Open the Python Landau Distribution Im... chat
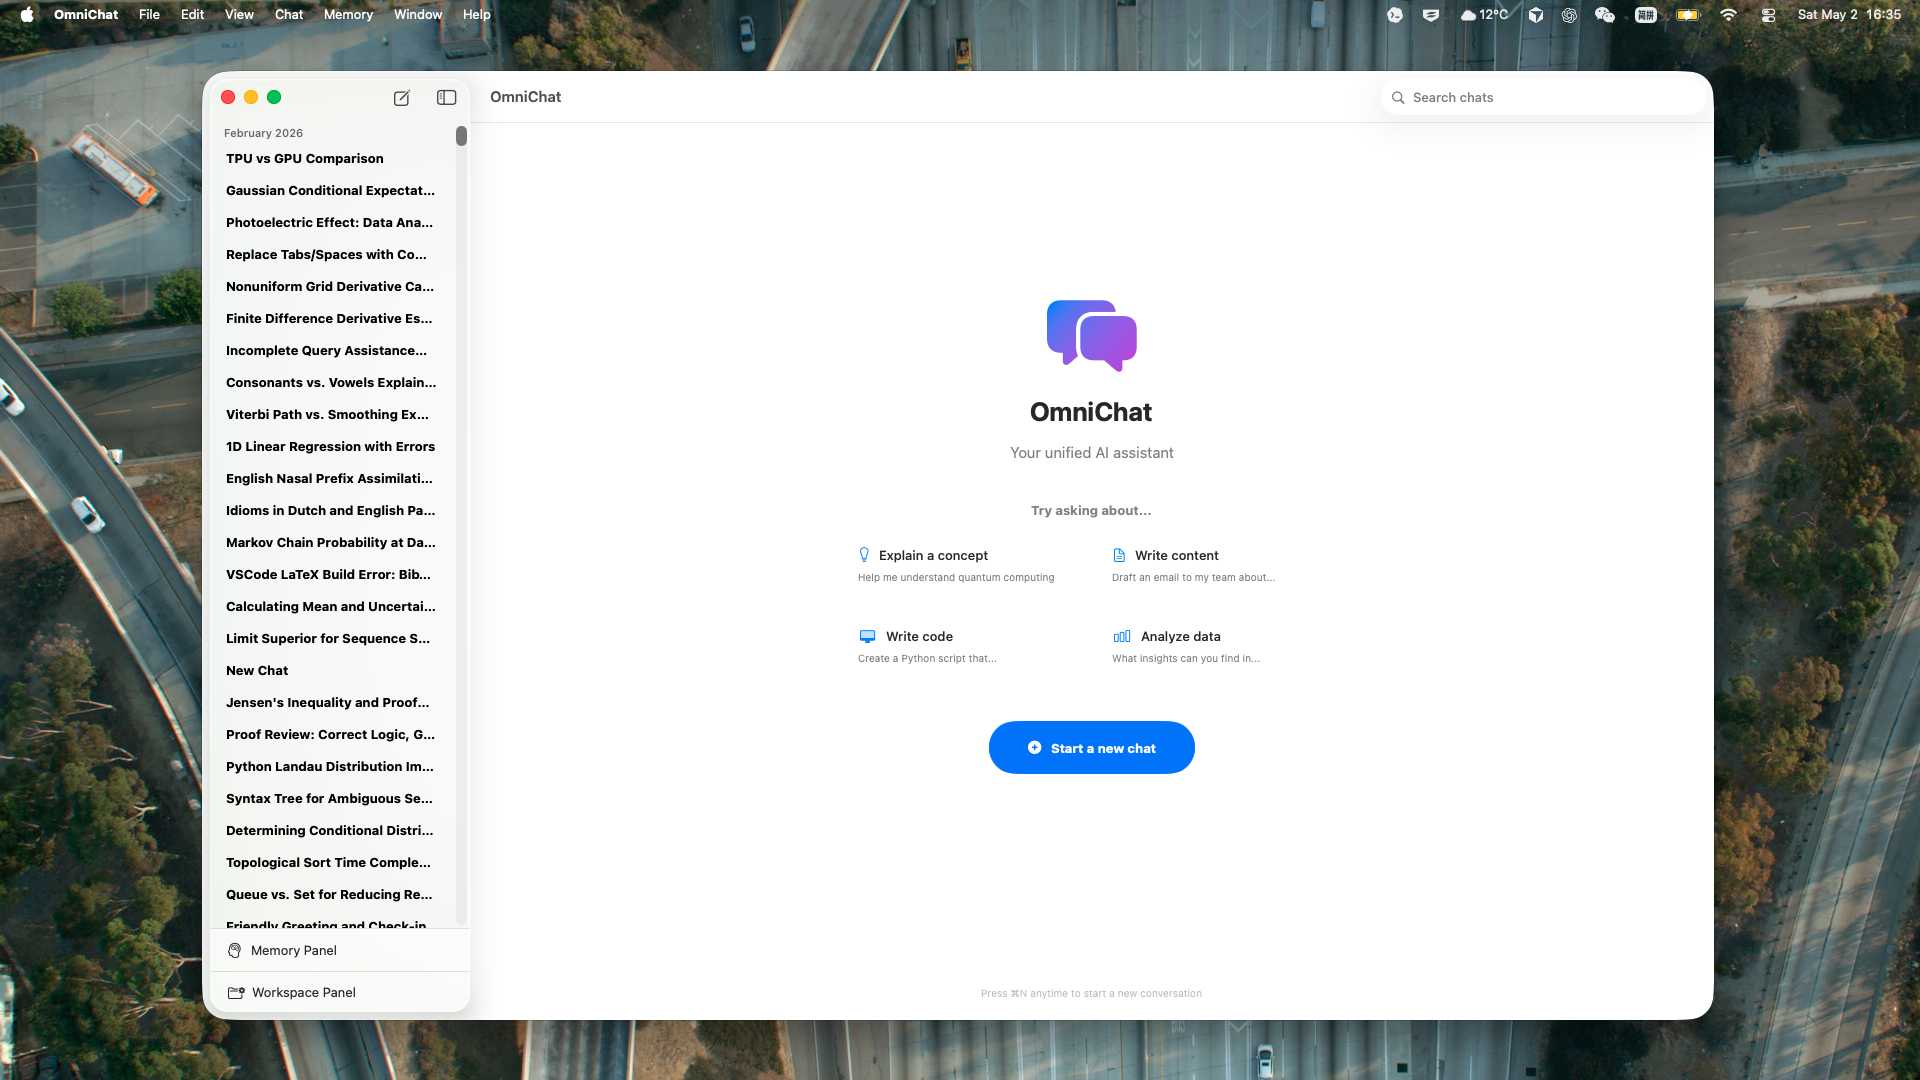The height and width of the screenshot is (1080, 1920). pyautogui.click(x=334, y=767)
